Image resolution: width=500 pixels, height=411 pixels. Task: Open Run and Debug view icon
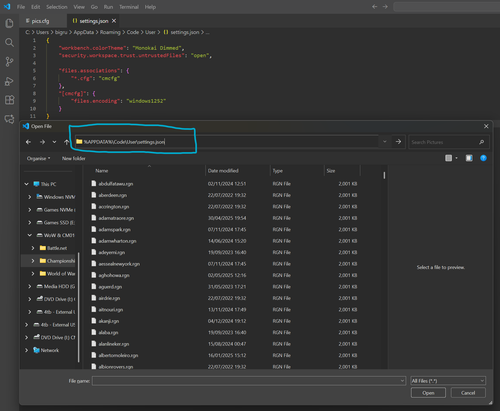[x=9, y=81]
